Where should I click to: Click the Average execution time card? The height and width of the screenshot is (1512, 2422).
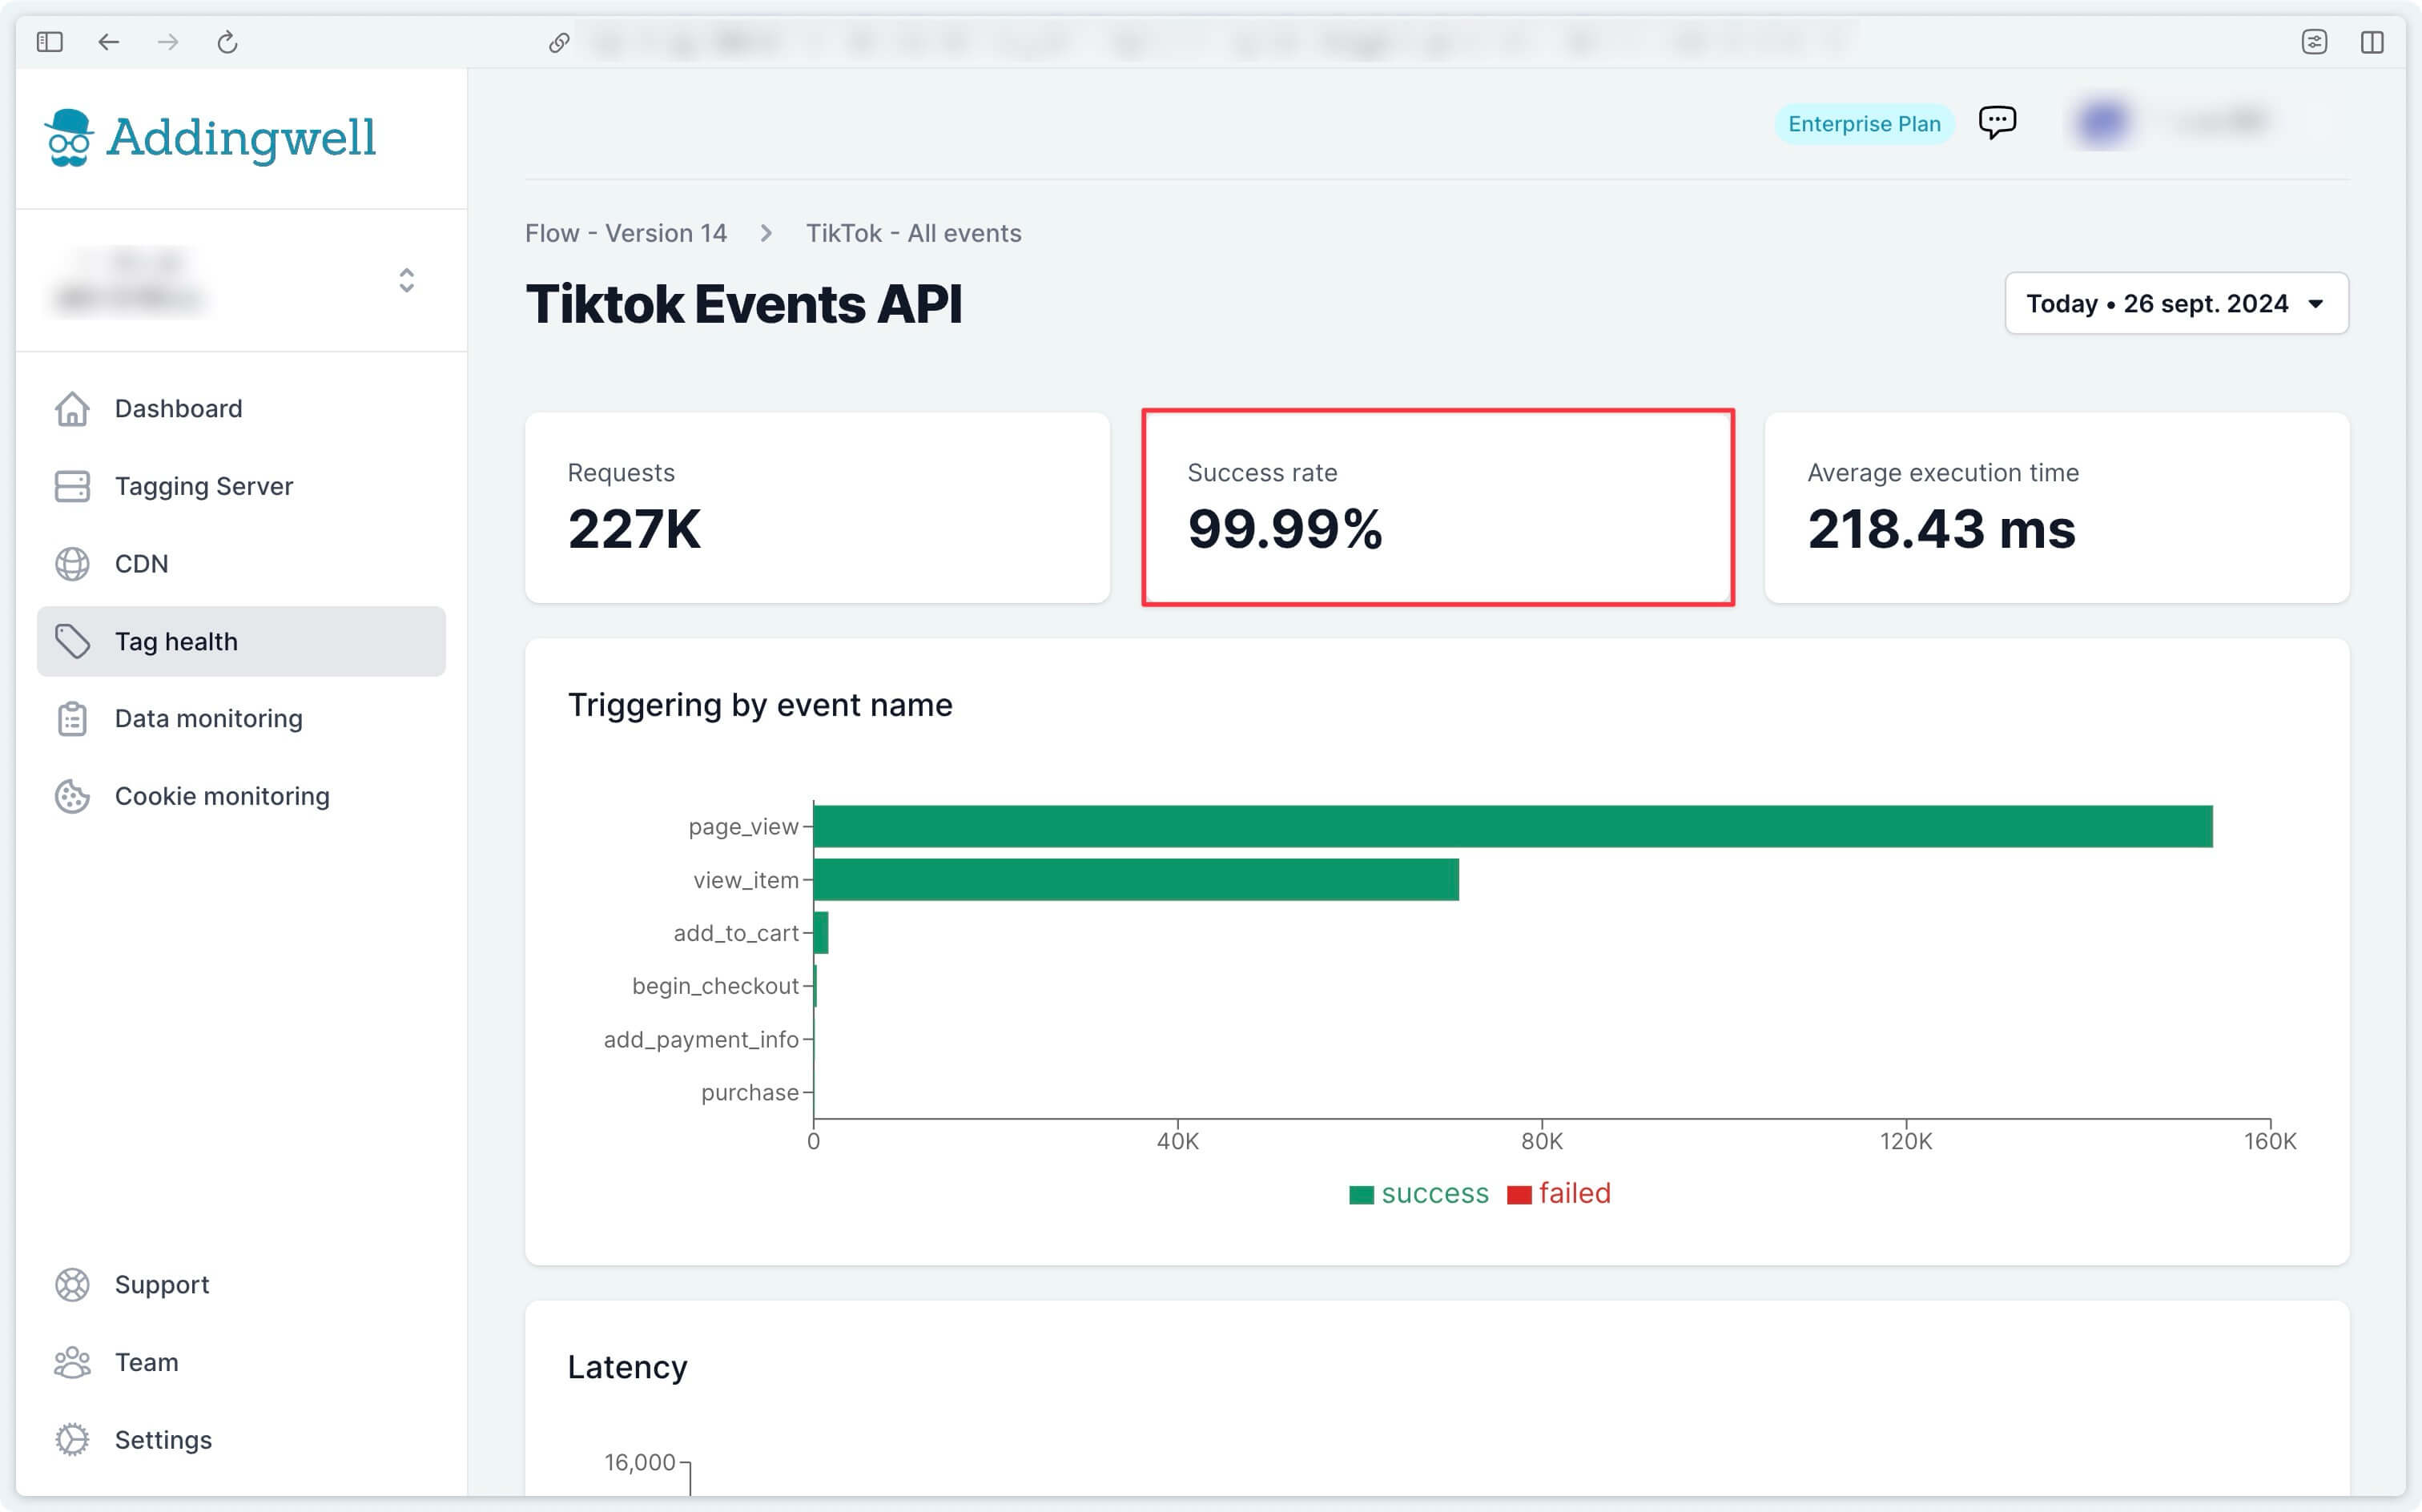click(2057, 507)
